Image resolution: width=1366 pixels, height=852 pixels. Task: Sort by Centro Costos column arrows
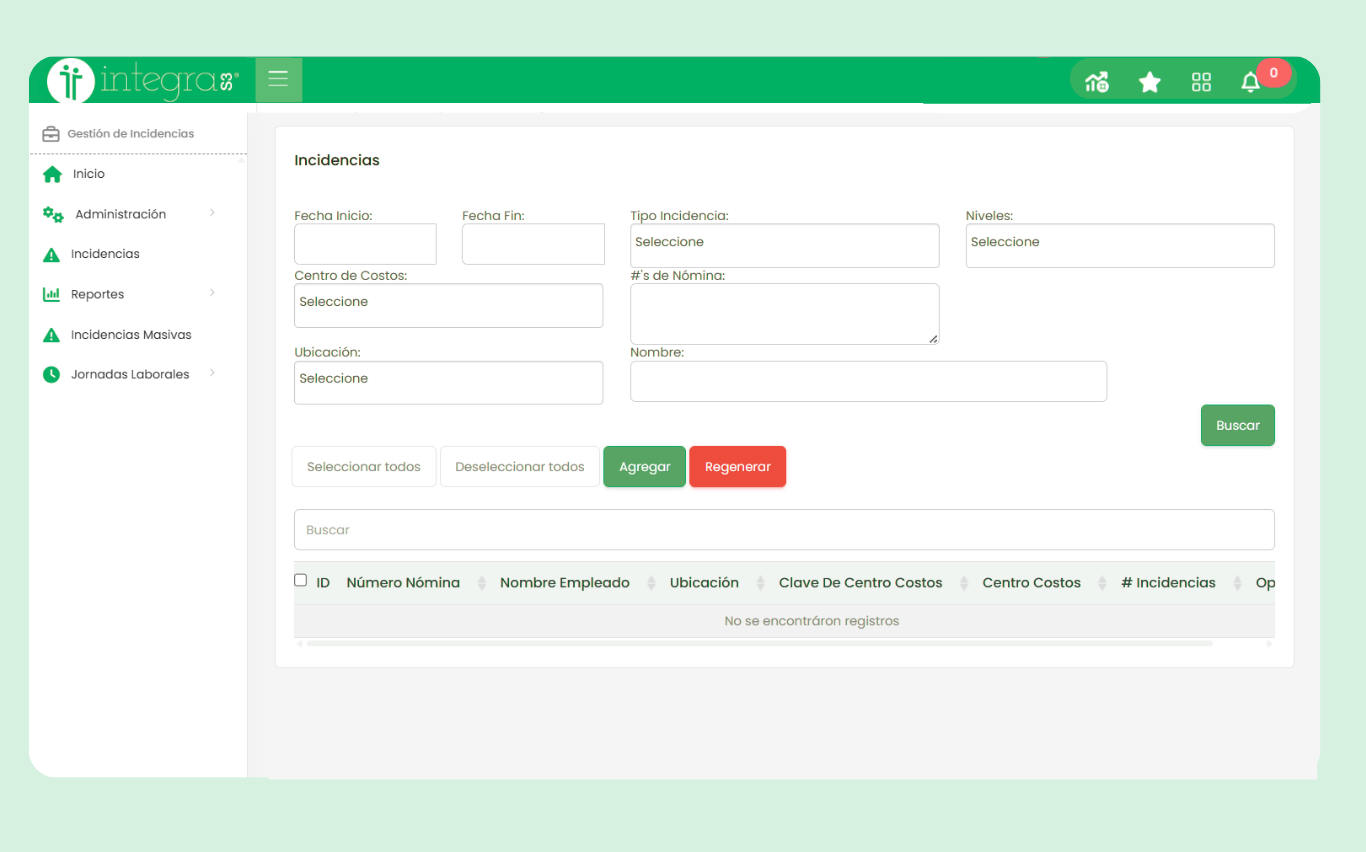click(x=1102, y=583)
